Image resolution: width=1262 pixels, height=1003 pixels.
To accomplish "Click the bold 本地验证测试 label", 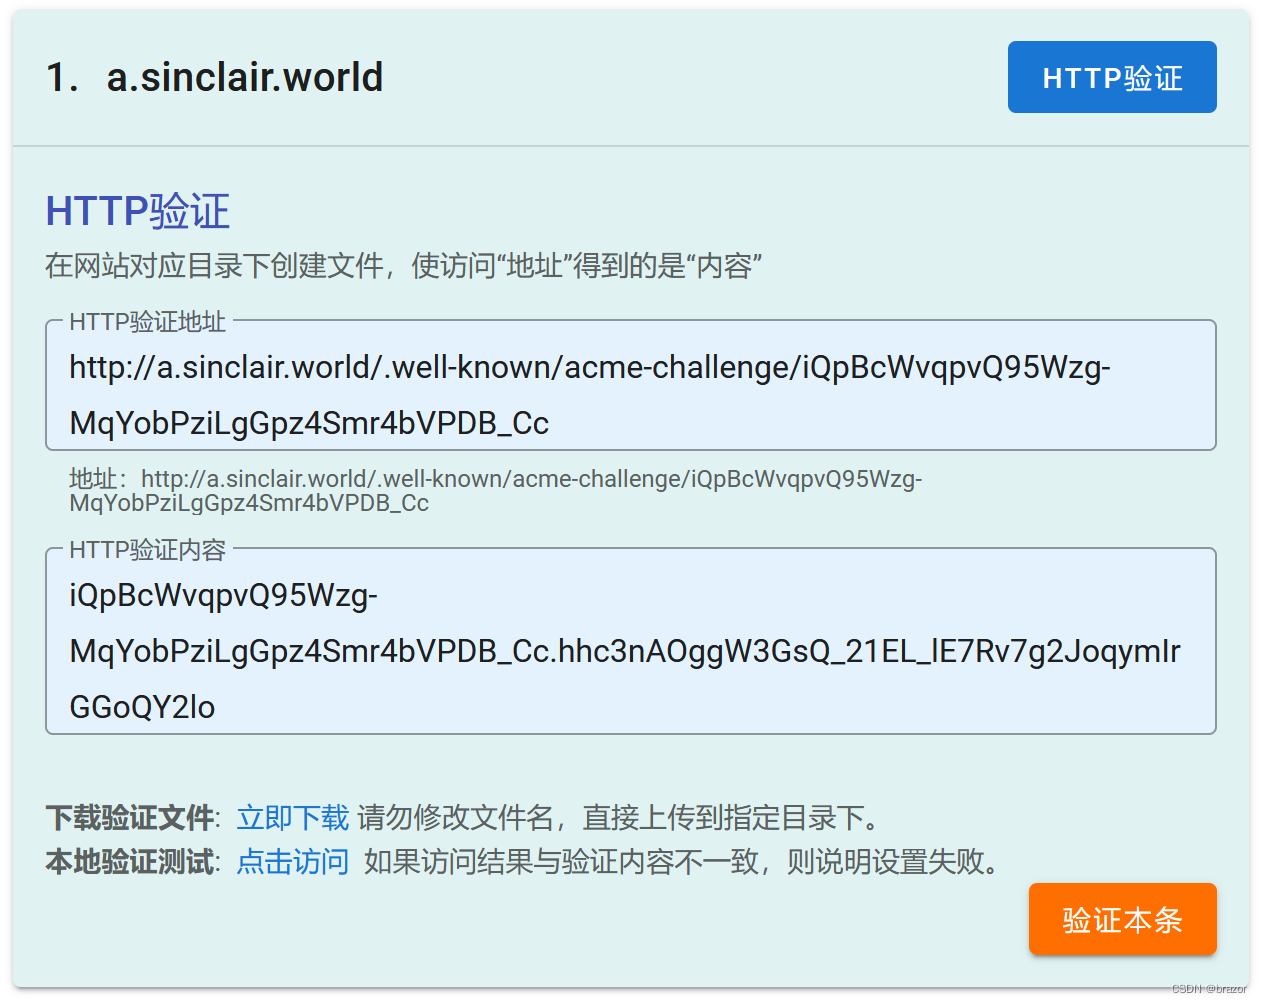I will 130,861.
